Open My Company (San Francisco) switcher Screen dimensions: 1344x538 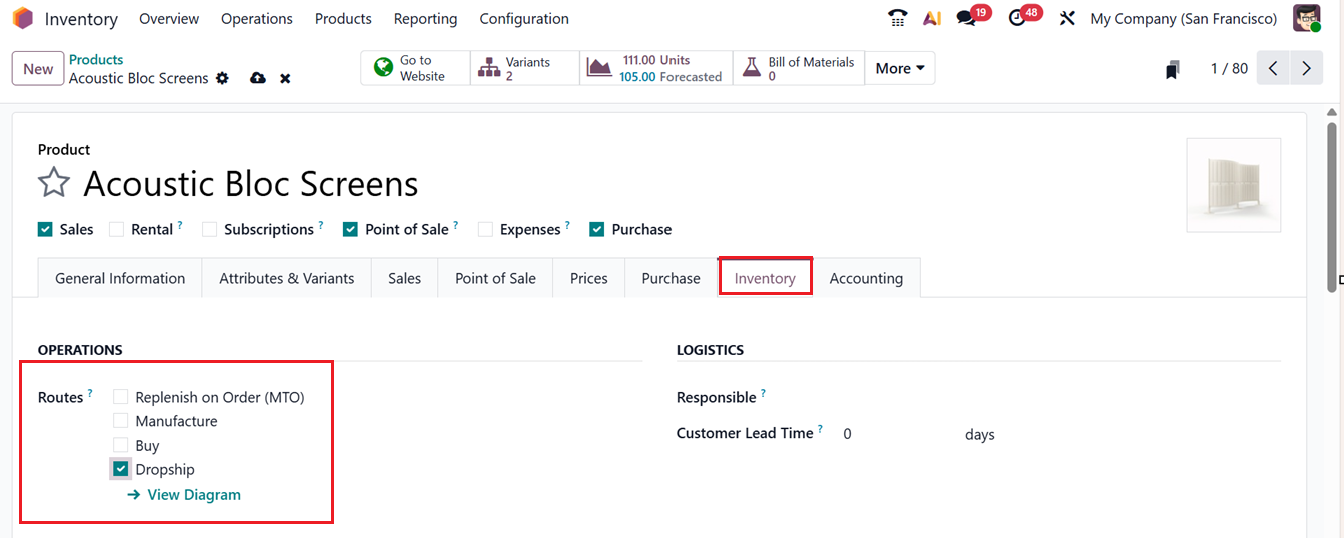1183,18
